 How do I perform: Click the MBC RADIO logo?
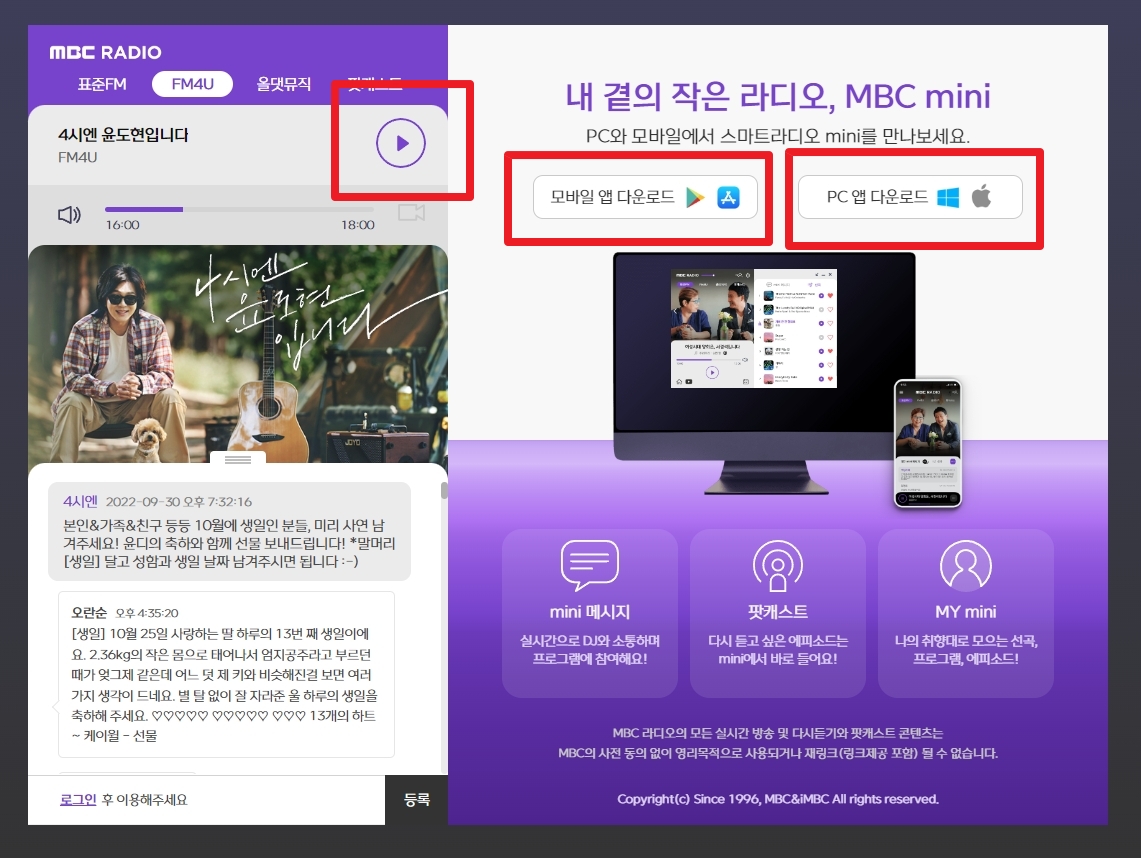tap(106, 52)
